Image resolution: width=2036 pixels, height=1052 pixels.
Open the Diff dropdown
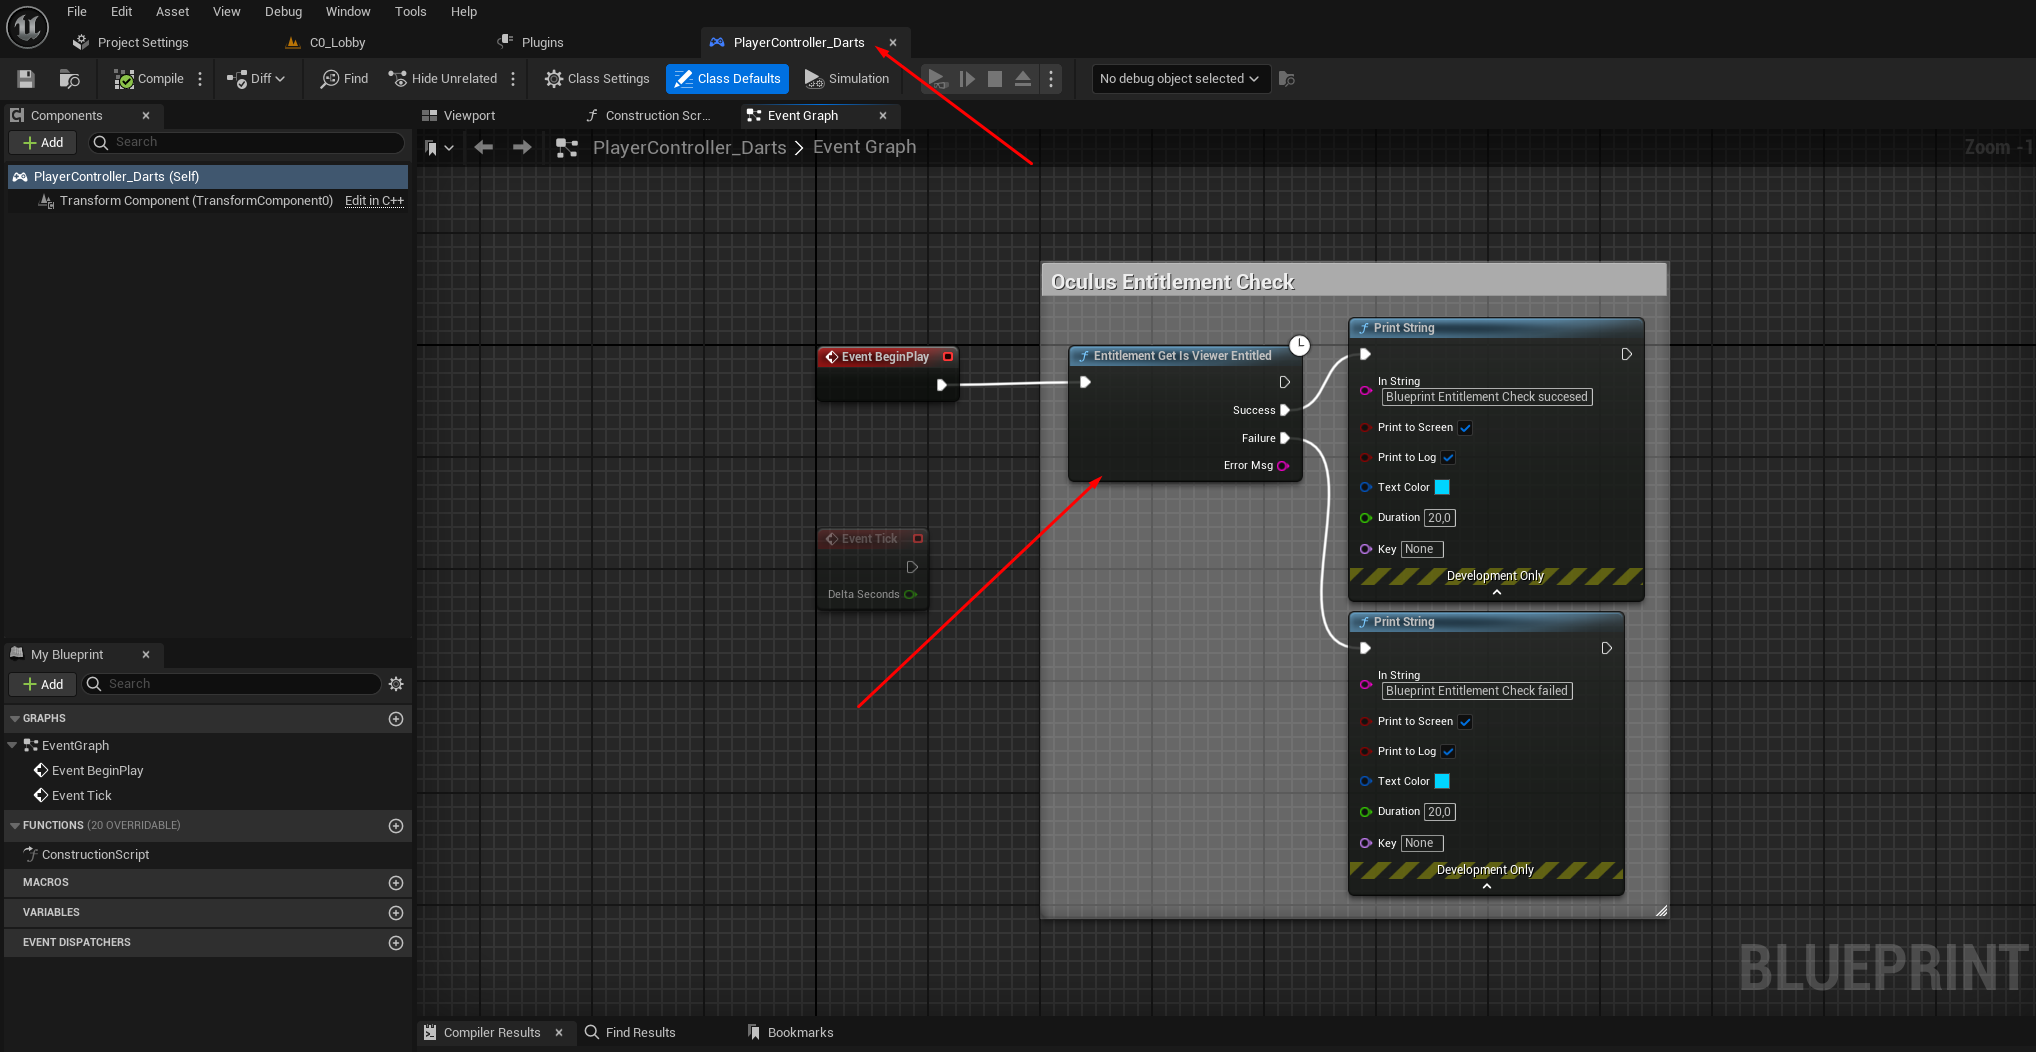coord(256,78)
